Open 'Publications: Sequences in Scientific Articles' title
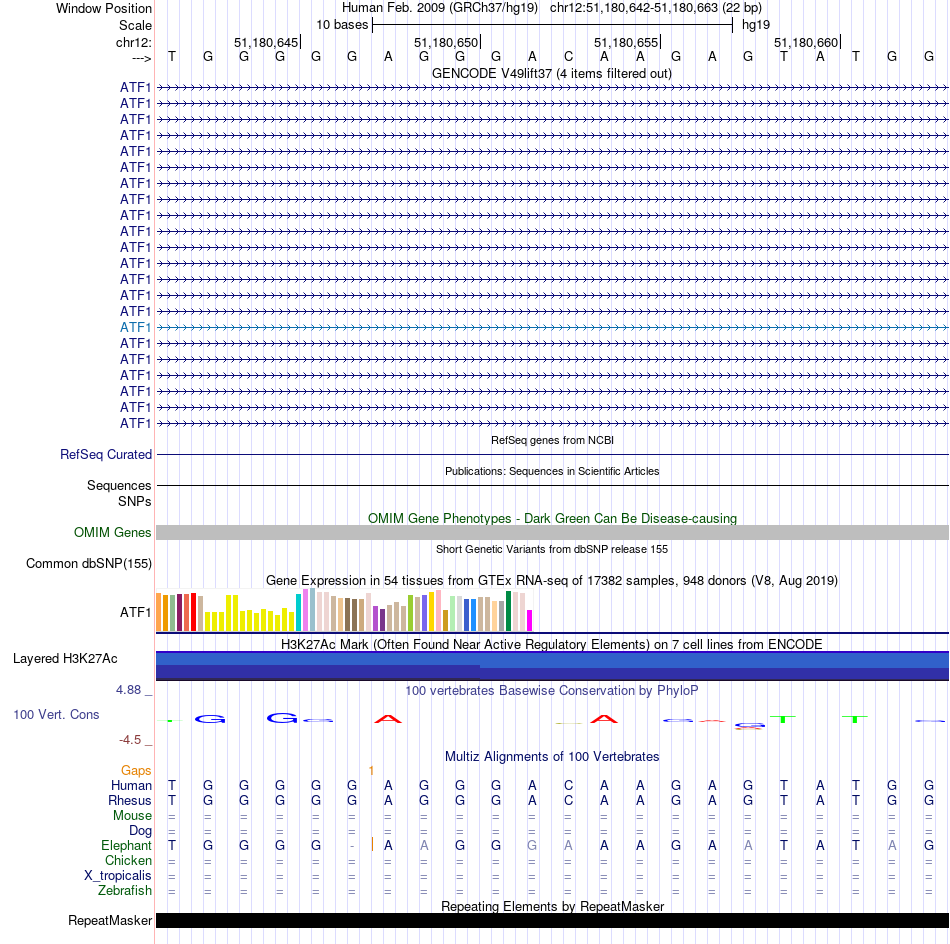 click(552, 471)
